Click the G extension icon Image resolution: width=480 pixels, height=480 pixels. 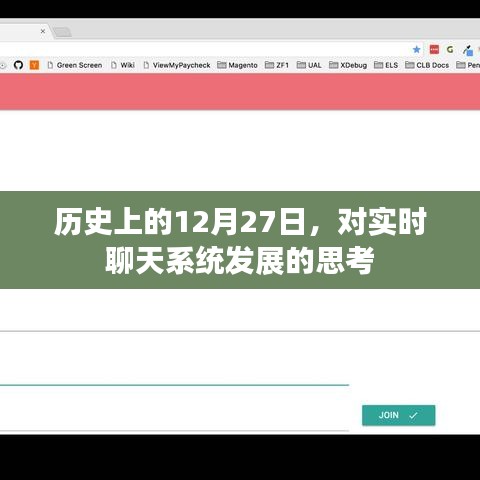450,50
